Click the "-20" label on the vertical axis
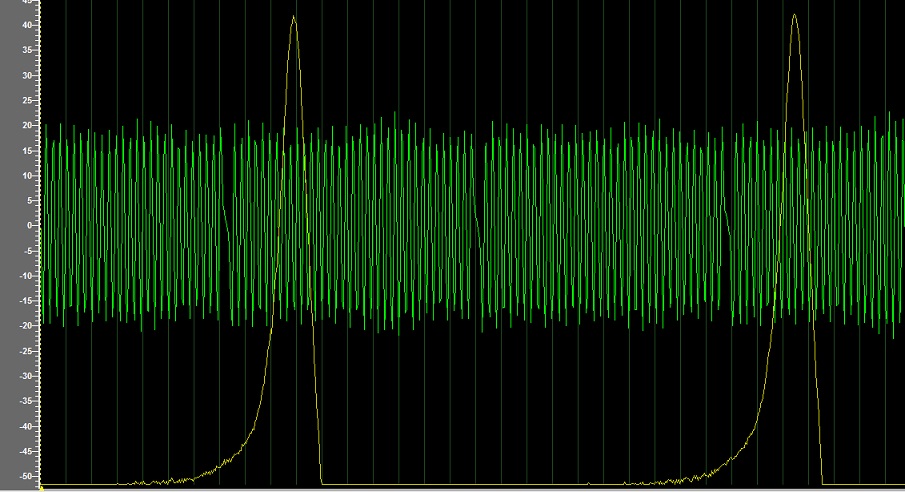 click(x=25, y=326)
